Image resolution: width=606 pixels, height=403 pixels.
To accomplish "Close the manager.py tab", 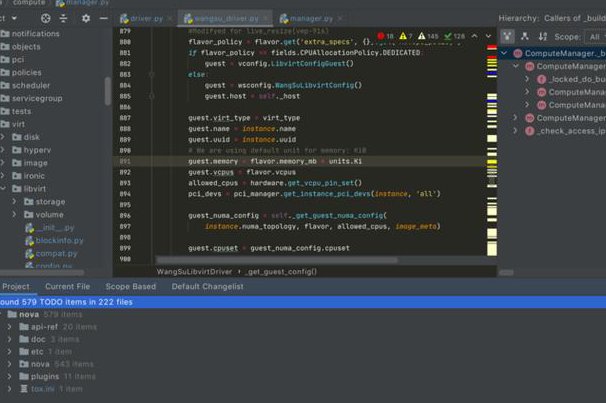I will click(x=340, y=18).
